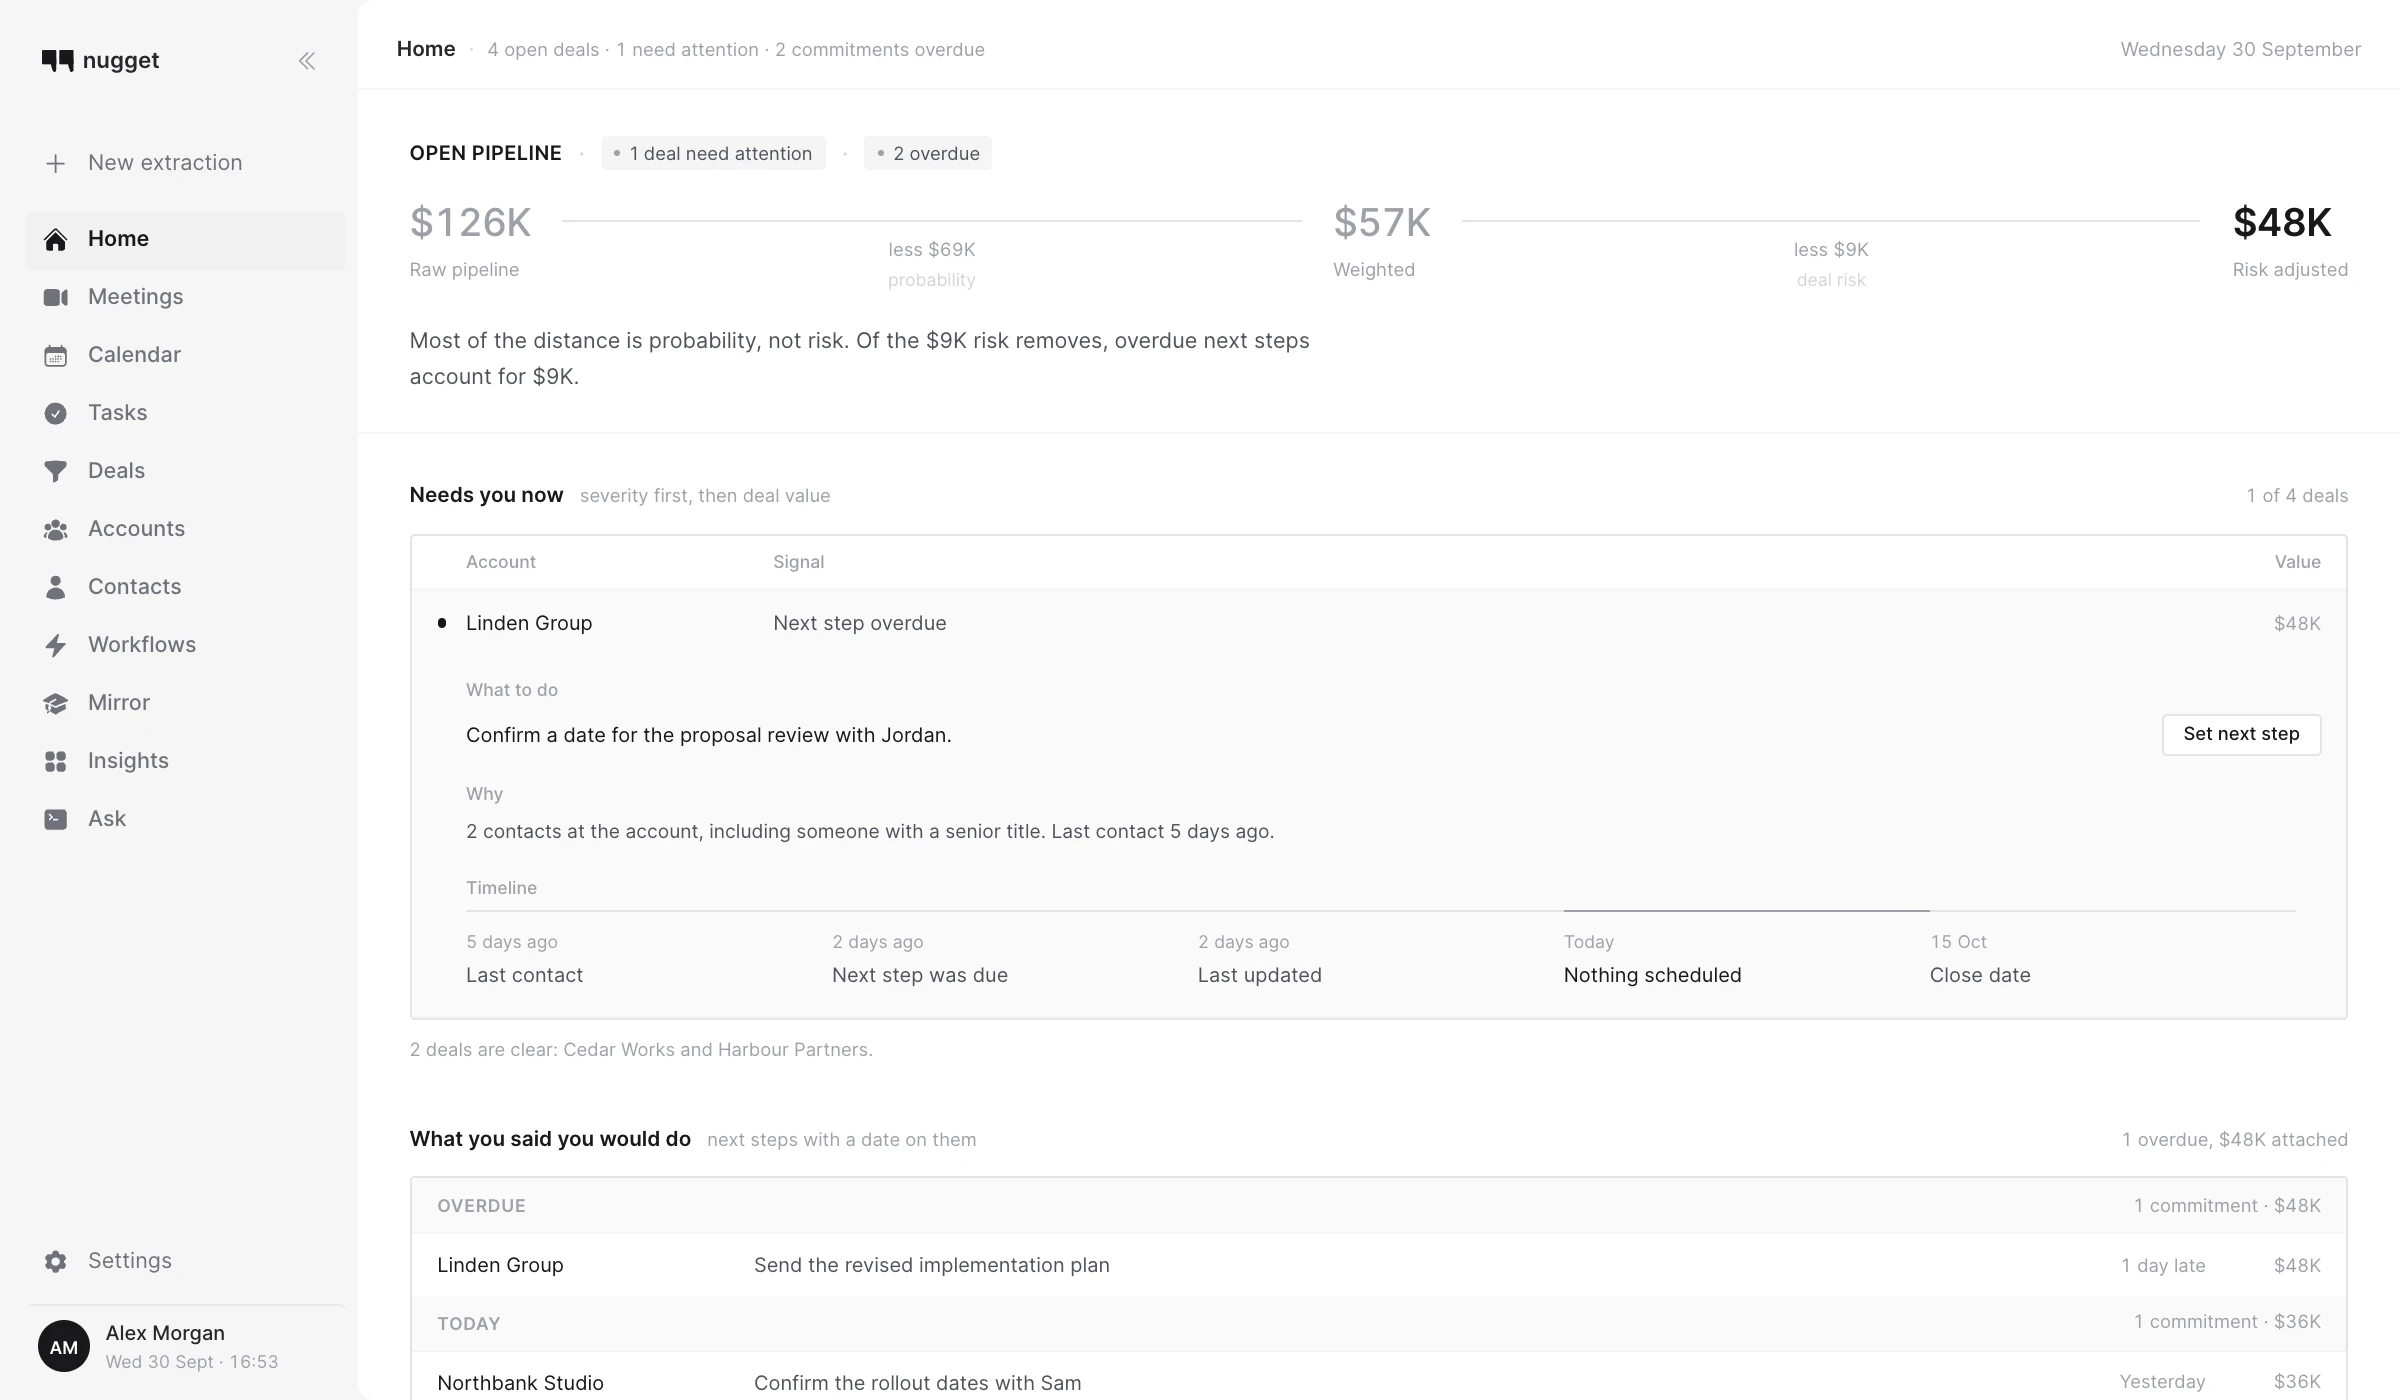The height and width of the screenshot is (1400, 2400).
Task: Click the nugget logo icon
Action: [x=58, y=61]
